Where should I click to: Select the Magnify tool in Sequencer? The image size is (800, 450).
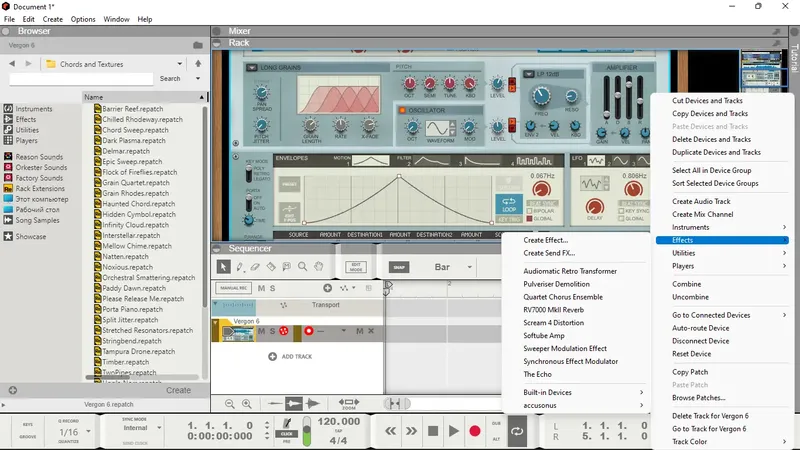point(303,266)
